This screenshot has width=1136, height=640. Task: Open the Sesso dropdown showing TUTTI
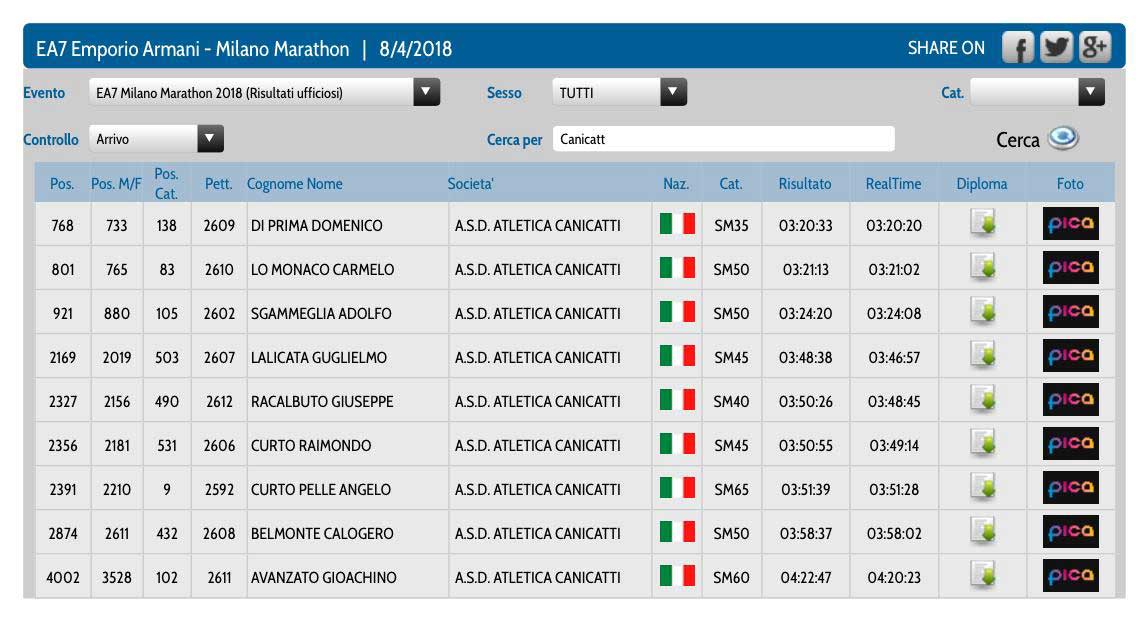(674, 93)
